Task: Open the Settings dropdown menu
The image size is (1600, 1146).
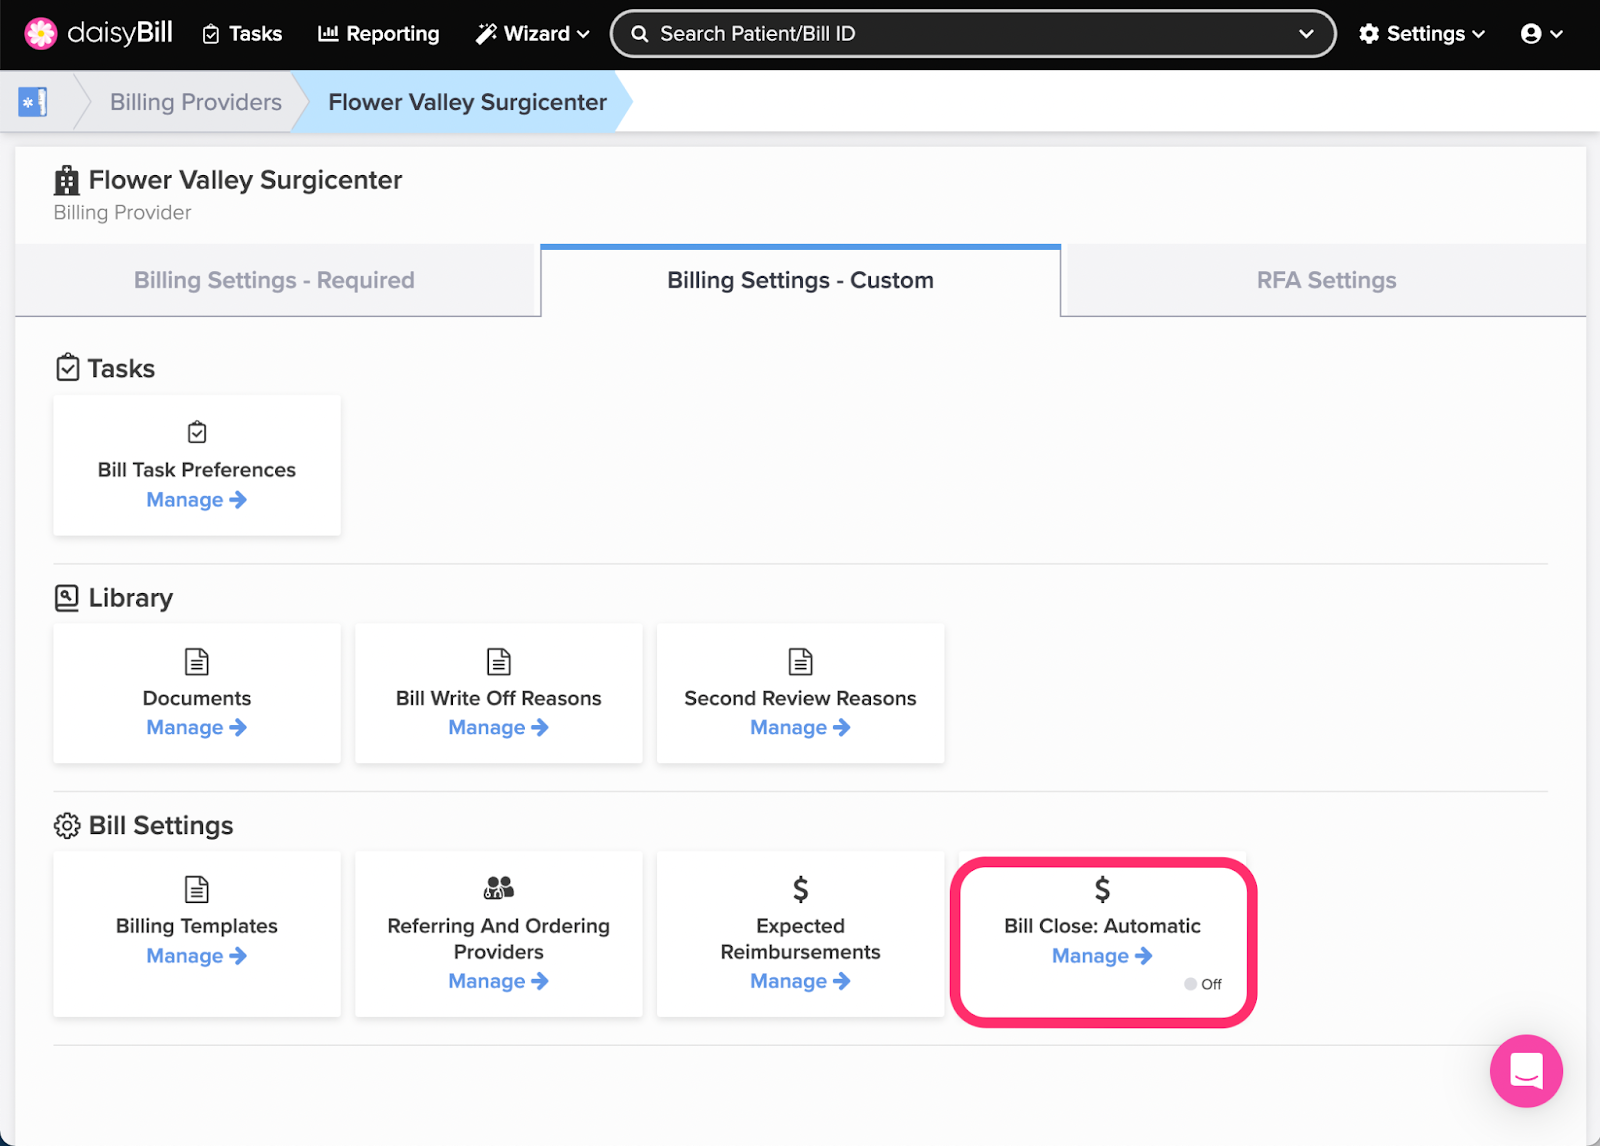Action: click(1421, 34)
